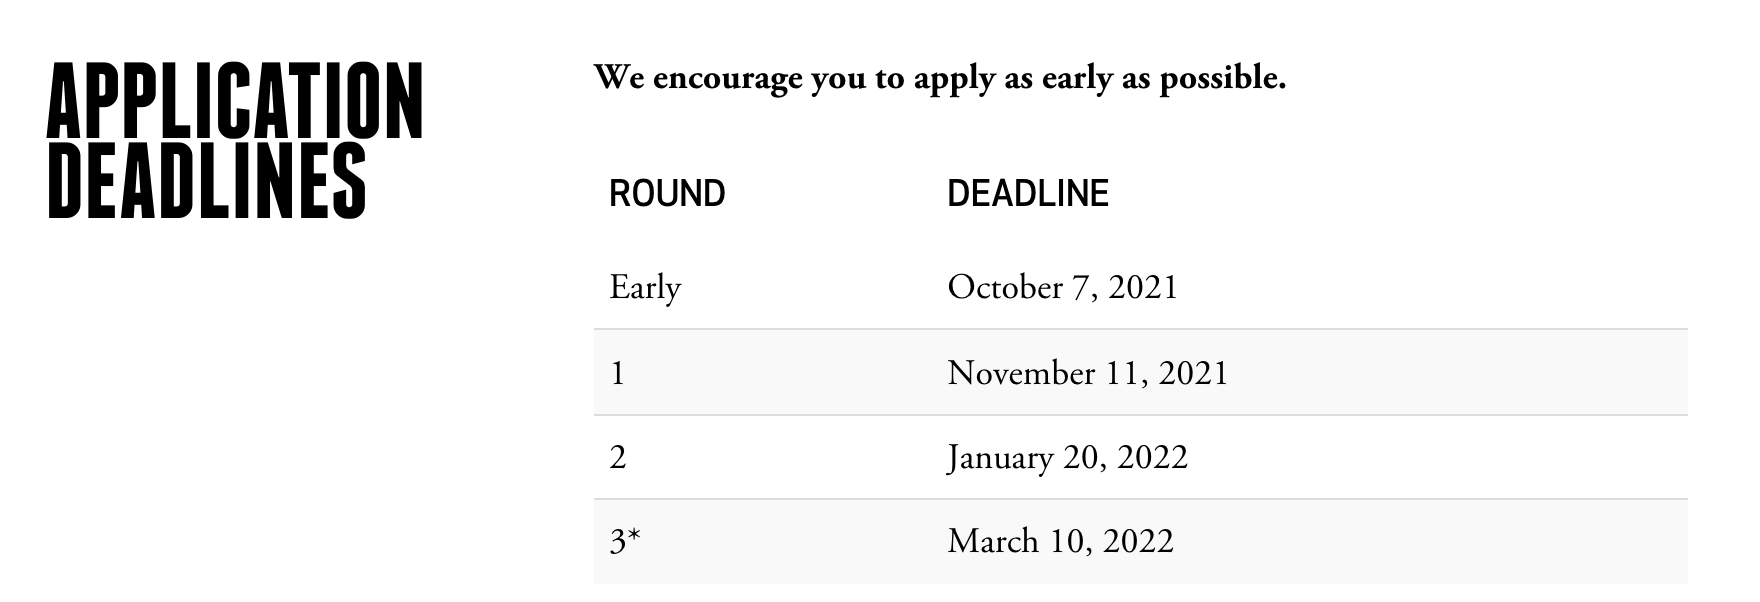Click the word APPLICATION in heading
Viewport: 1760px width, 602px height.
click(x=235, y=100)
